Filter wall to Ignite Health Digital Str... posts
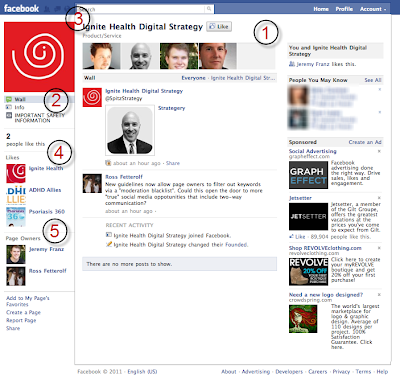Viewport: 400px width, 386px height. [x=243, y=78]
